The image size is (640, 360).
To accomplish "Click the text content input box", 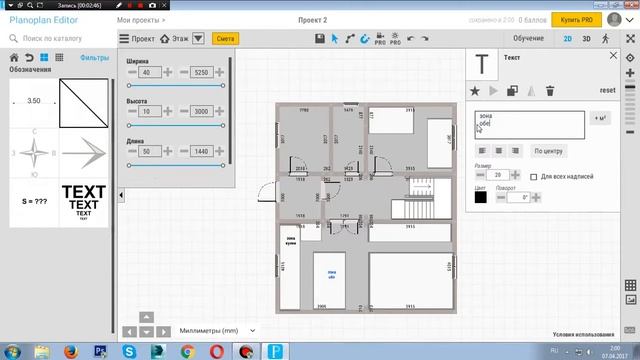I will 529,125.
